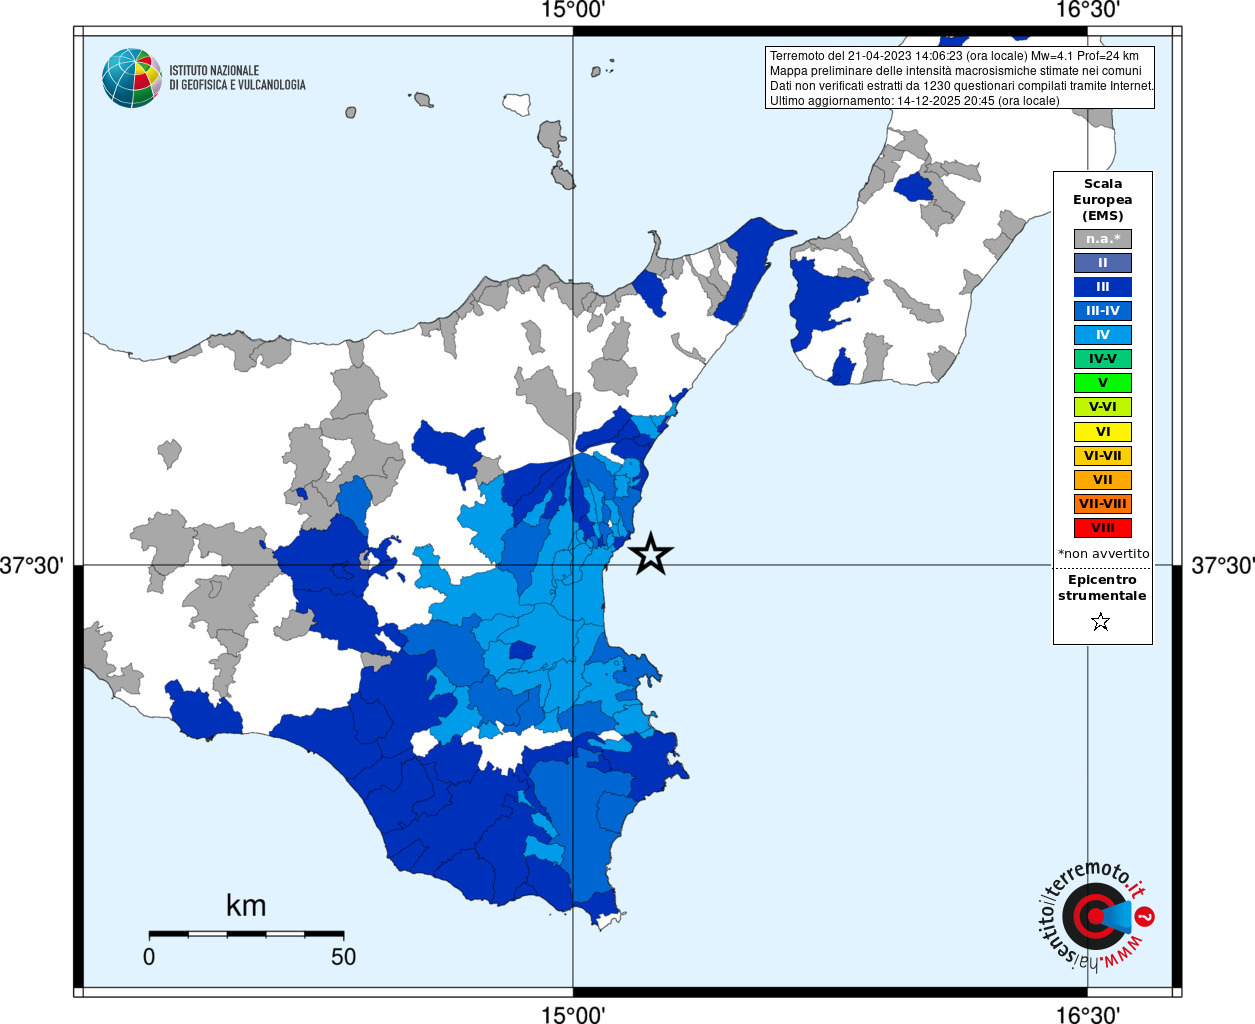The image size is (1255, 1024).
Task: Select the green intensity V swatch
Action: pyautogui.click(x=1103, y=383)
